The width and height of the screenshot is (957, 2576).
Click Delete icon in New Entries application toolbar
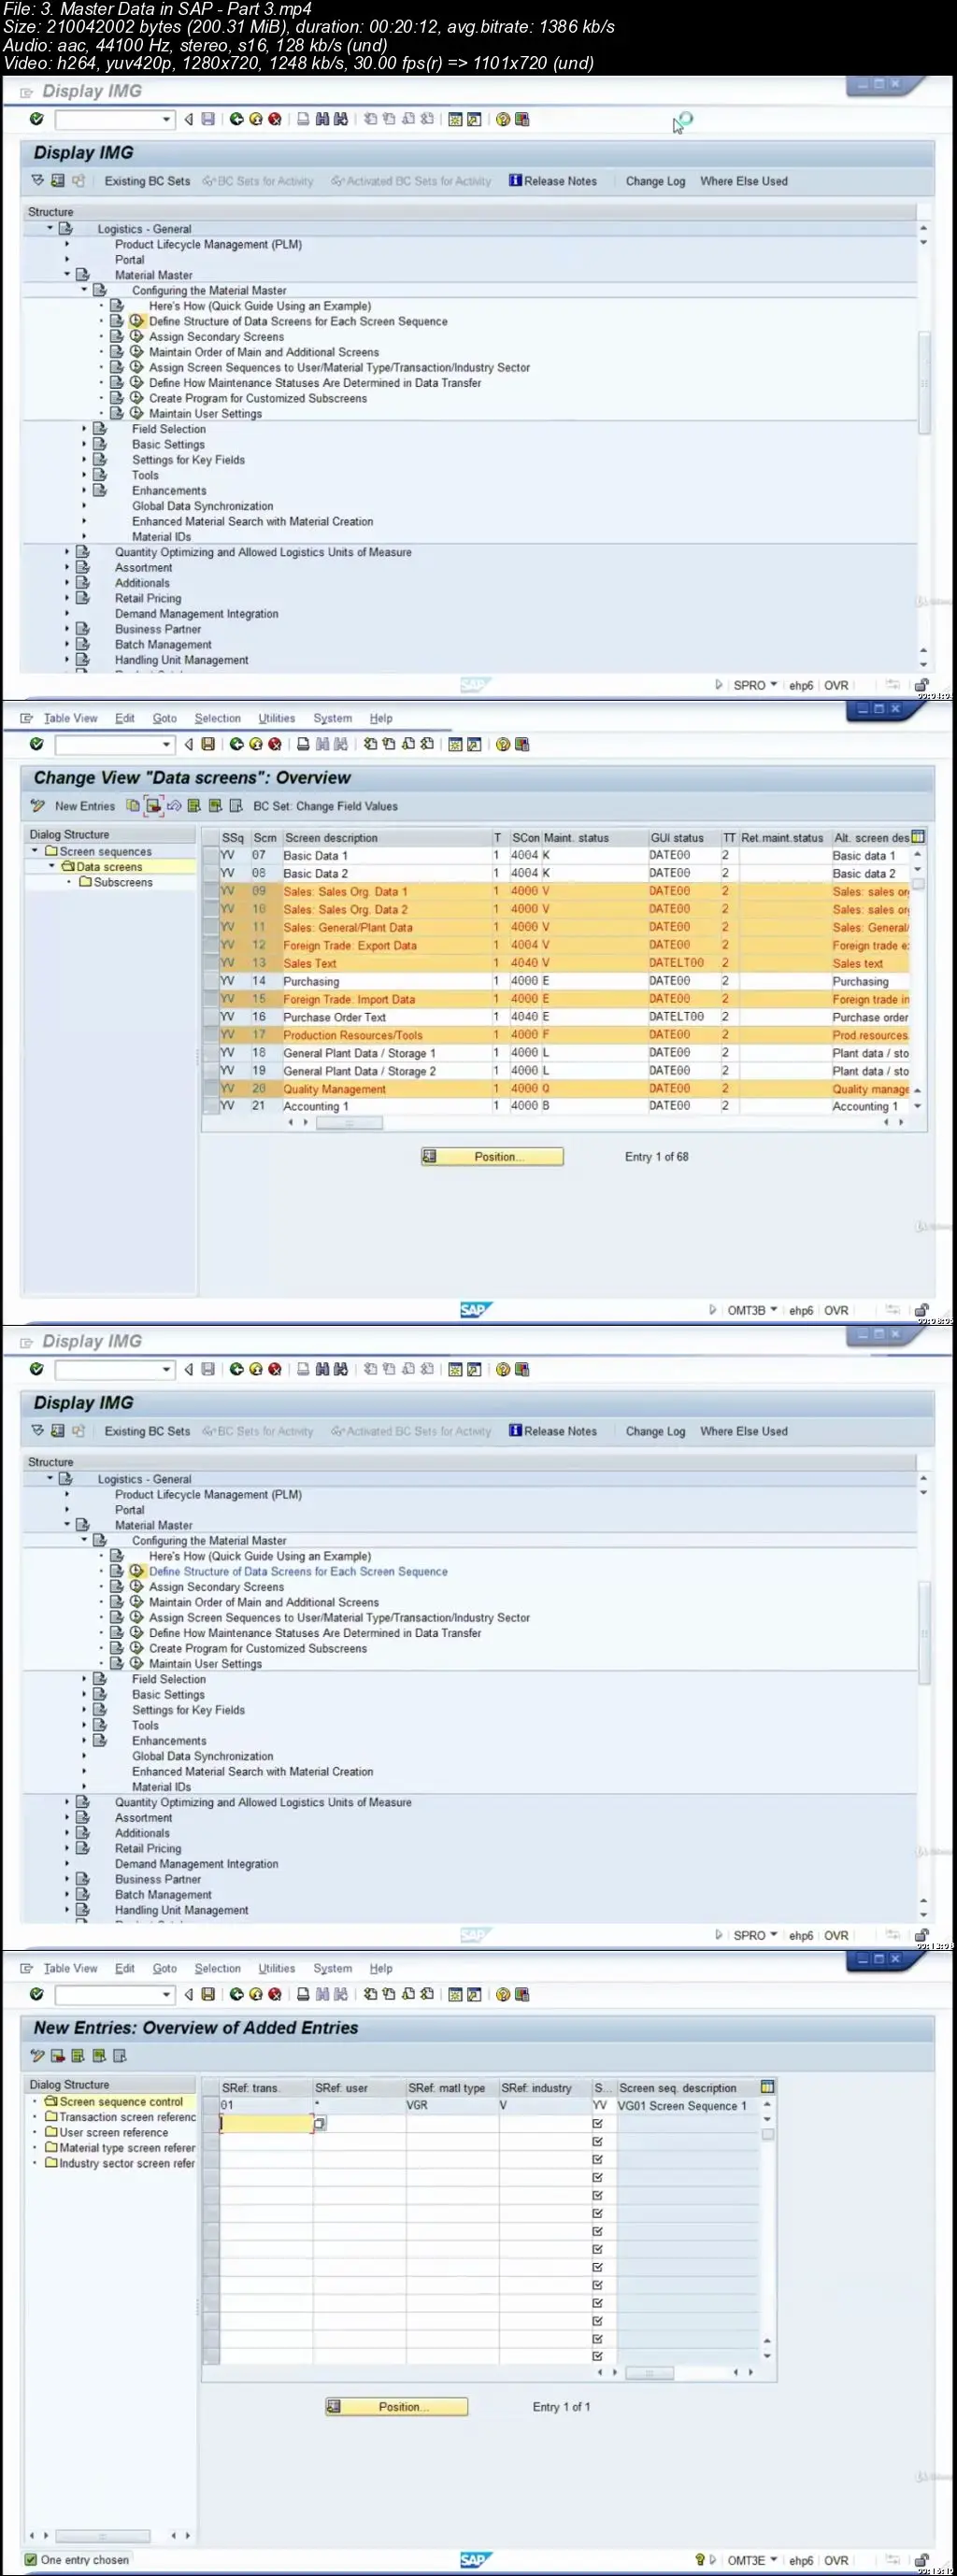[58, 2056]
